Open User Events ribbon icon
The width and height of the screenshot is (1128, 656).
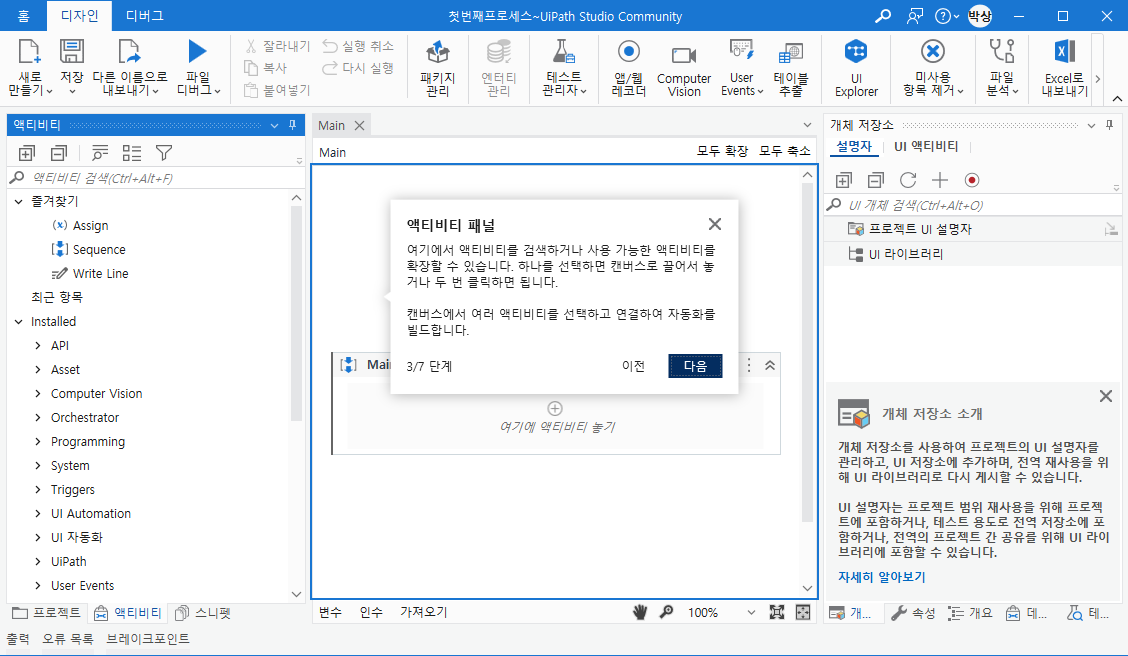(741, 52)
